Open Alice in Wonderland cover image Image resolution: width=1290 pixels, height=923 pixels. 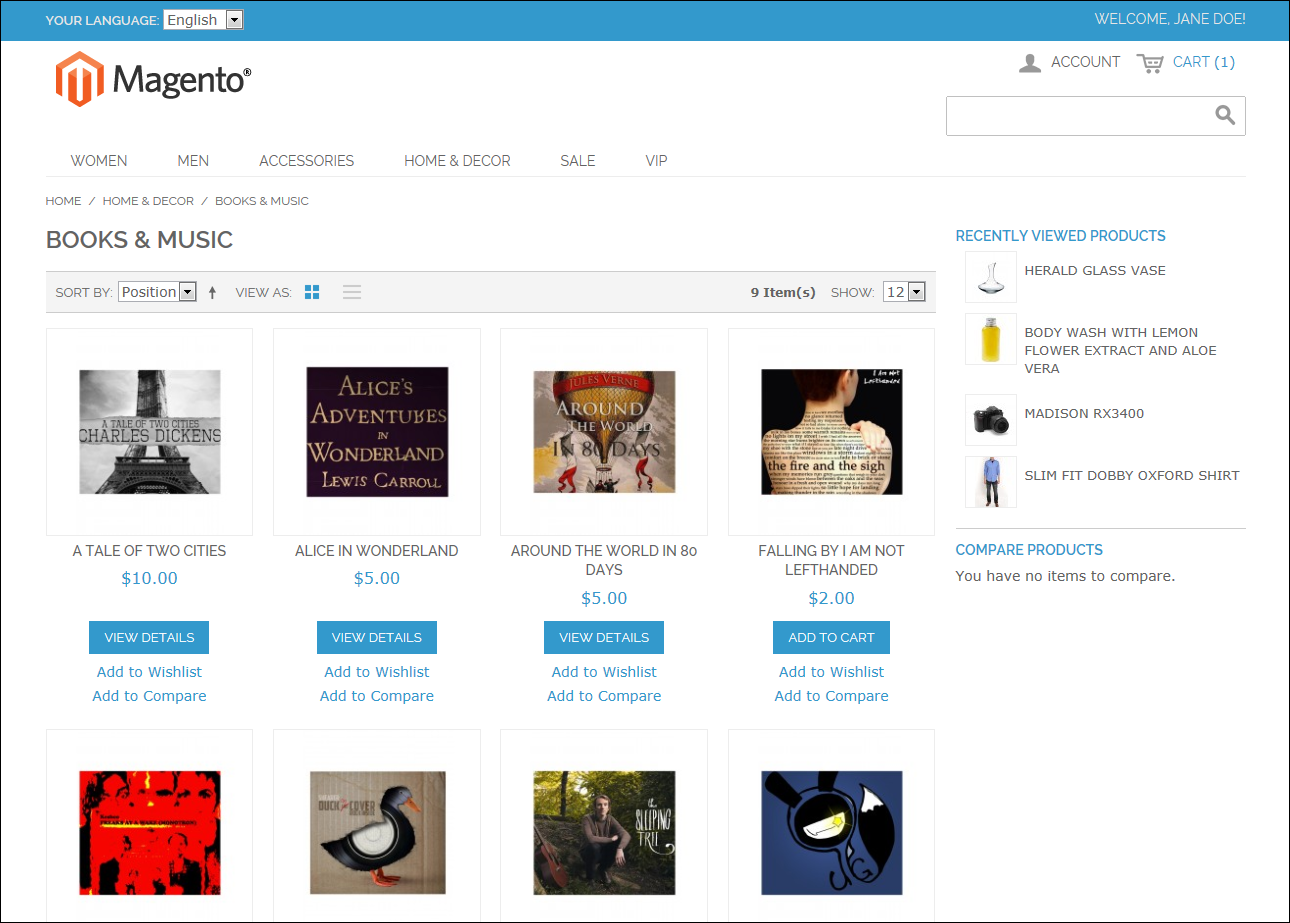pyautogui.click(x=377, y=432)
